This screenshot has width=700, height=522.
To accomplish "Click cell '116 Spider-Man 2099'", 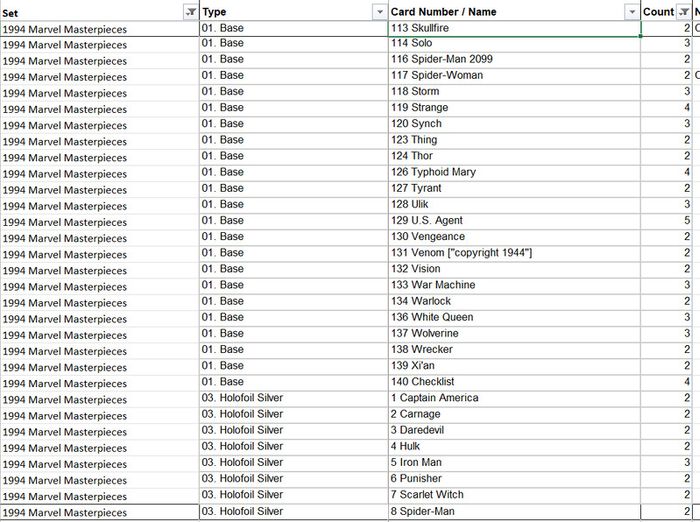I will click(514, 59).
